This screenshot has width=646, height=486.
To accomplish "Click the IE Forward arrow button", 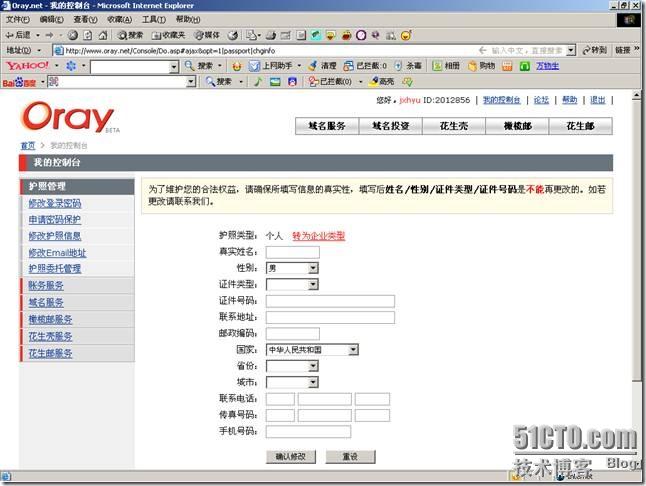I will tap(49, 35).
